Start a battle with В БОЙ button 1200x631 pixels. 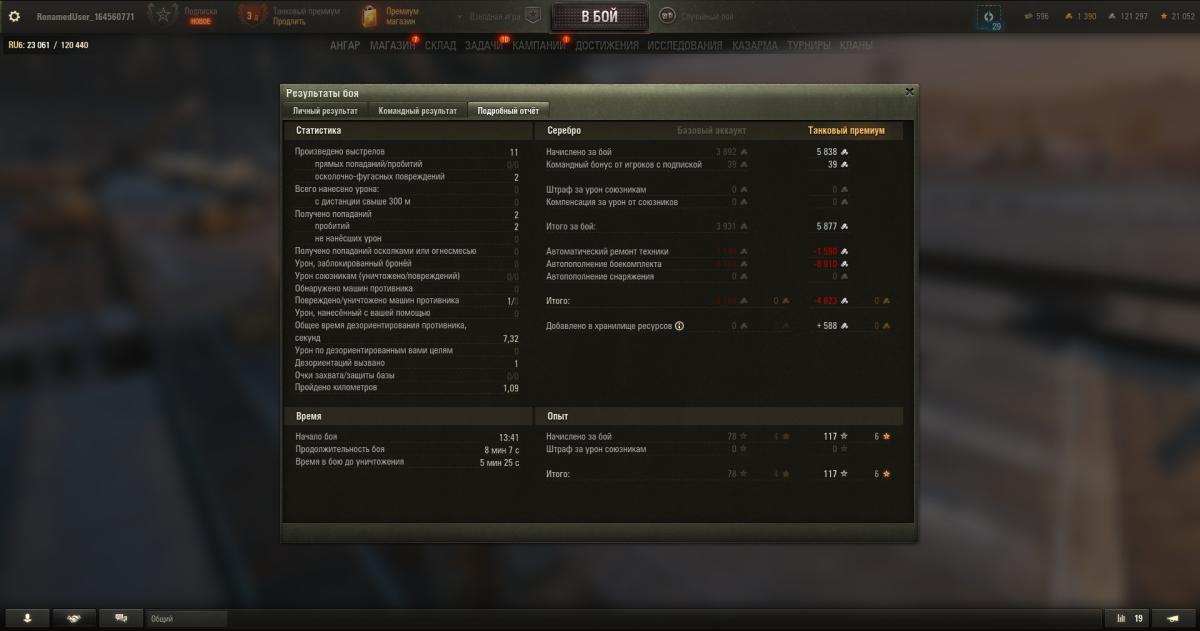(x=600, y=17)
